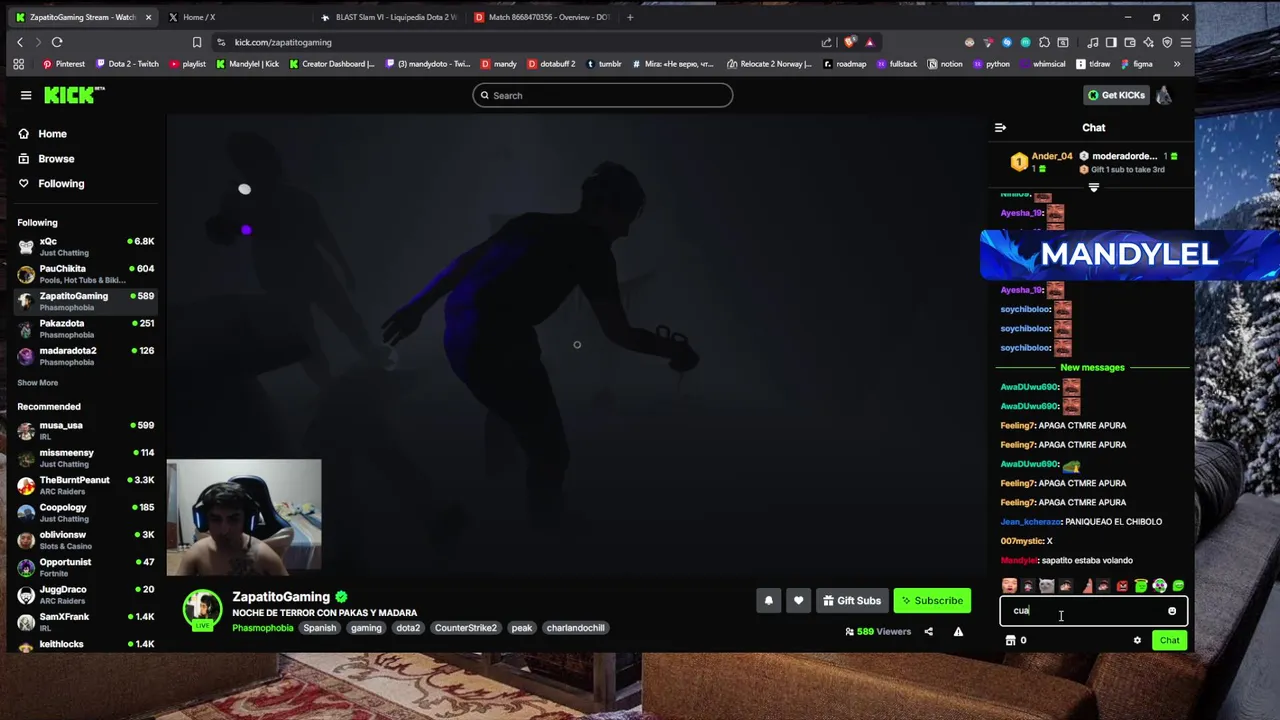Click the heart follow icon
Viewport: 1280px width, 720px height.
[x=798, y=601]
